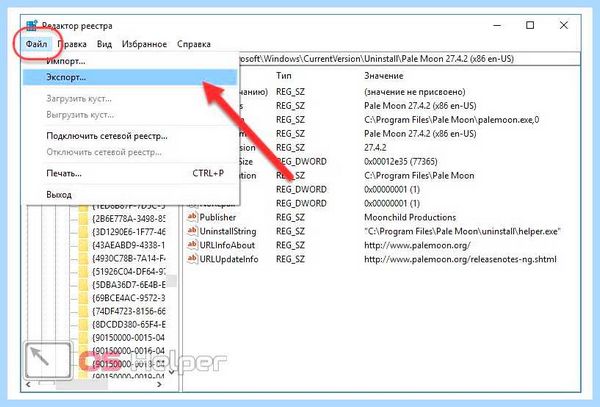Click the registry path address bar
600x407 pixels.
(409, 59)
